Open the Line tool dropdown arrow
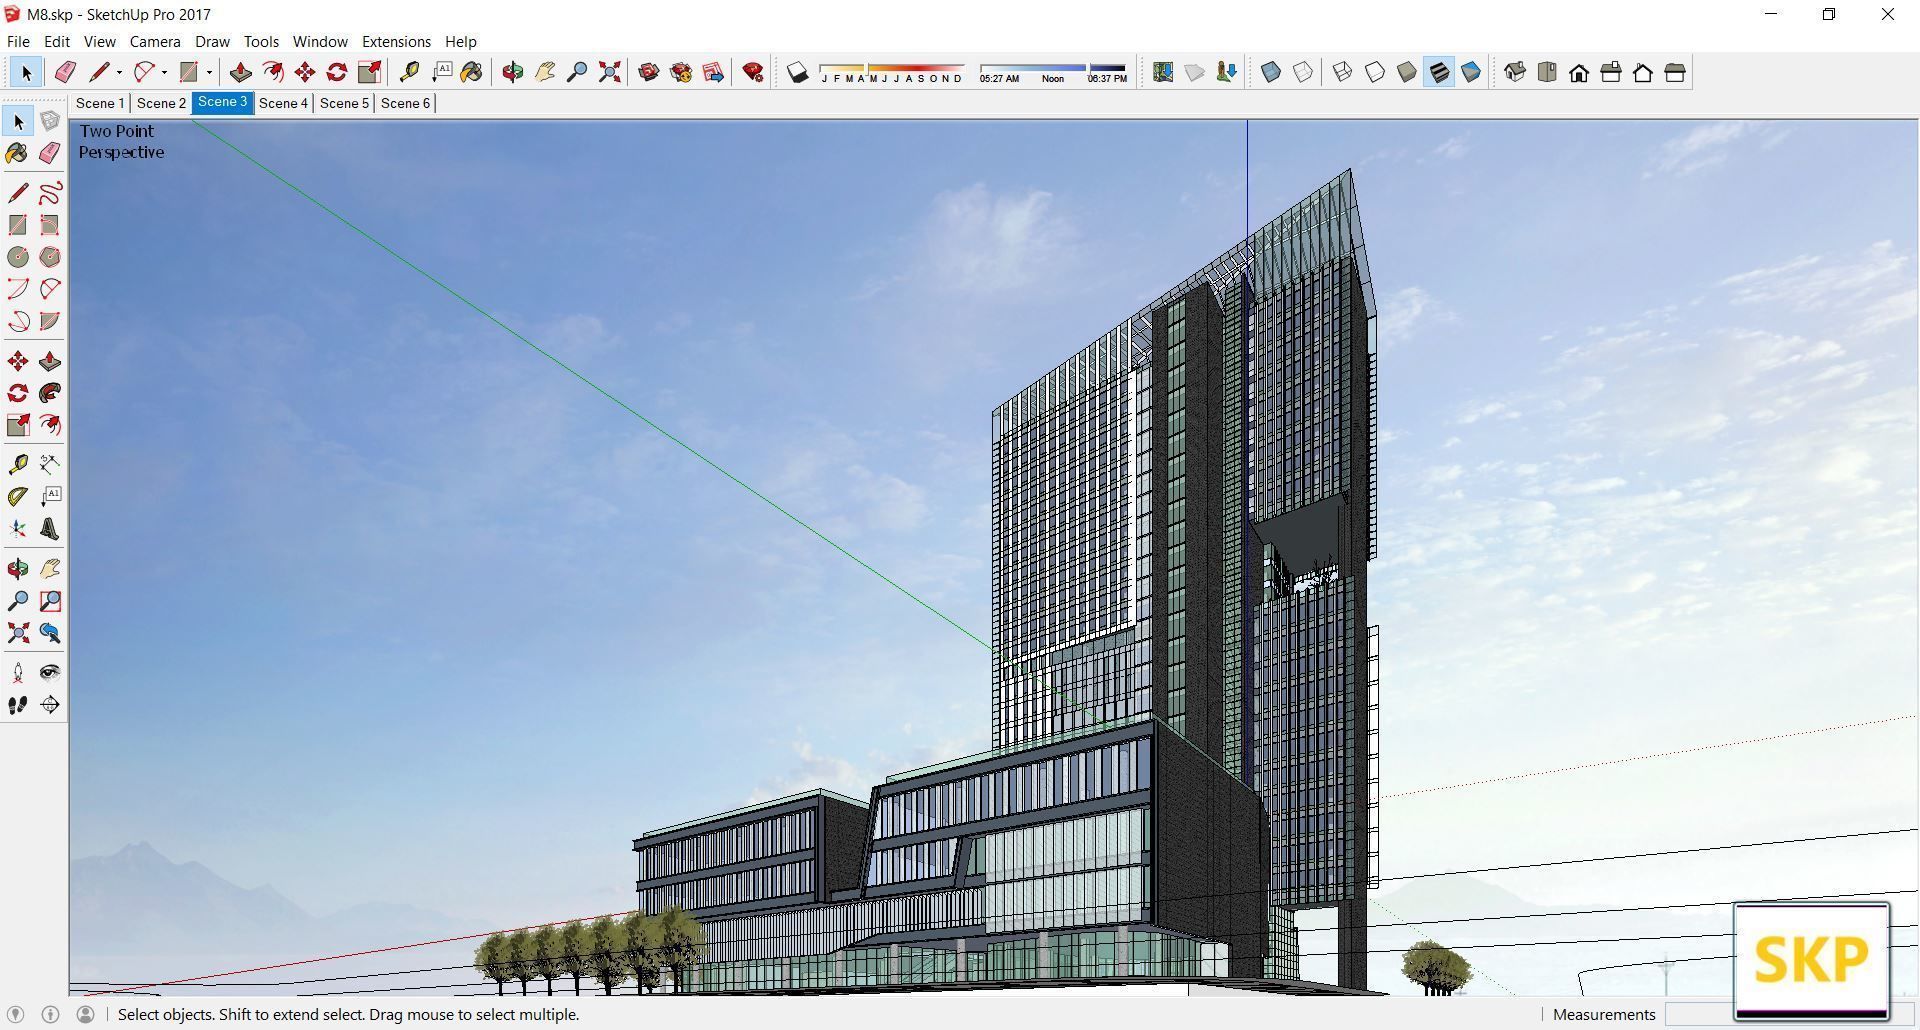Image resolution: width=1920 pixels, height=1030 pixels. 119,72
